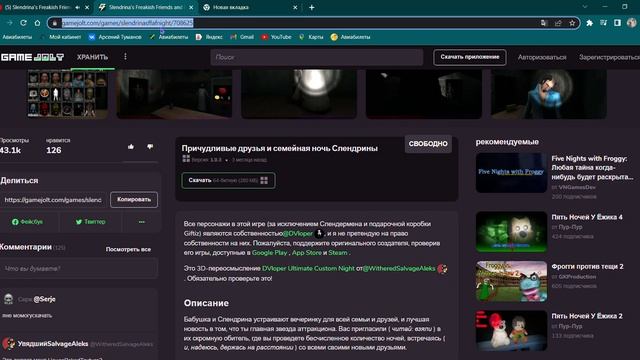The width and height of the screenshot is (640, 360).
Task: Open the VNGamesDev developer link
Action: (x=577, y=187)
